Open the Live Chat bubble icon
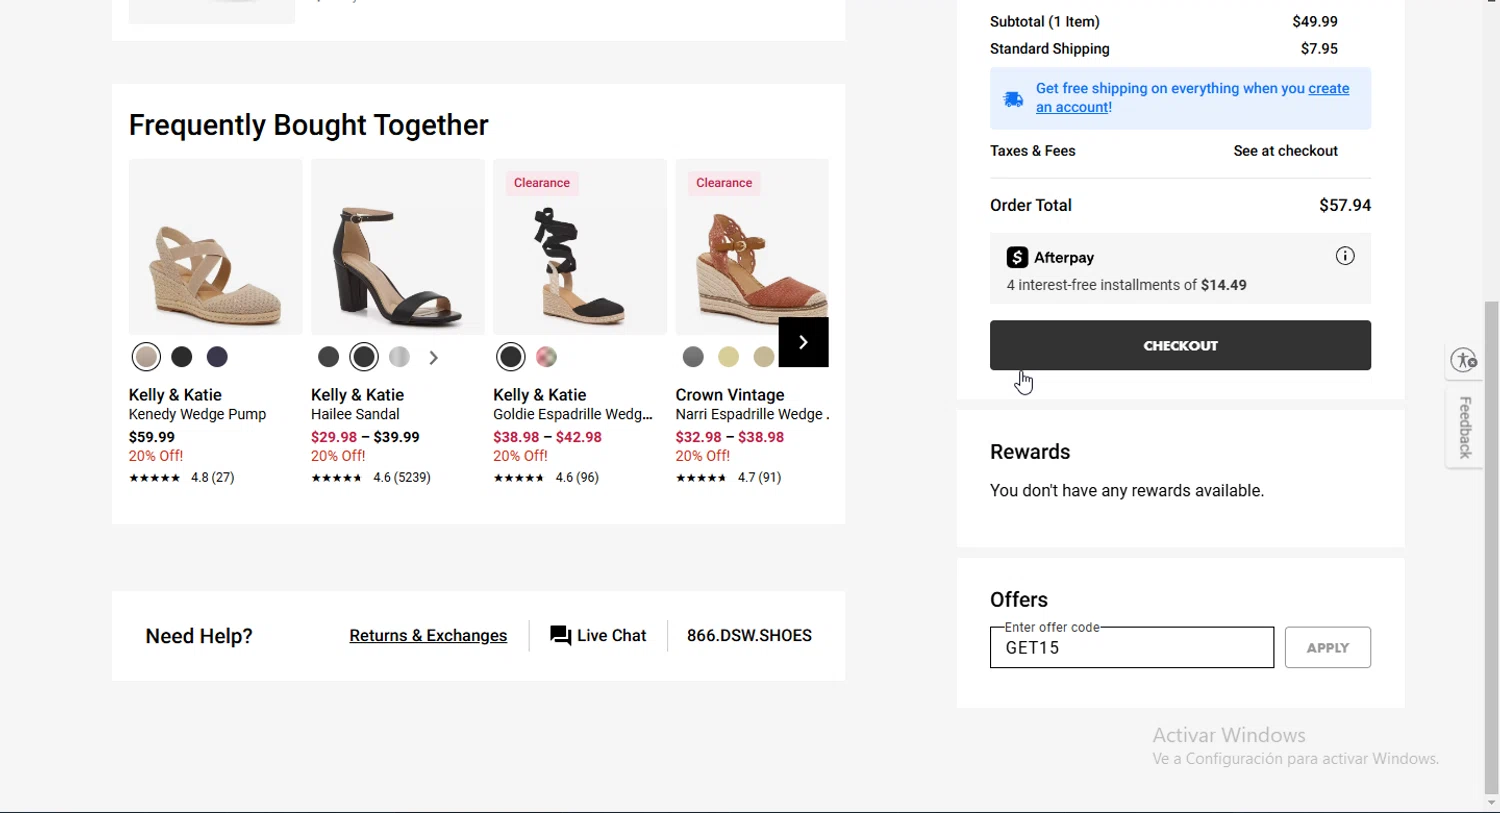 [561, 636]
